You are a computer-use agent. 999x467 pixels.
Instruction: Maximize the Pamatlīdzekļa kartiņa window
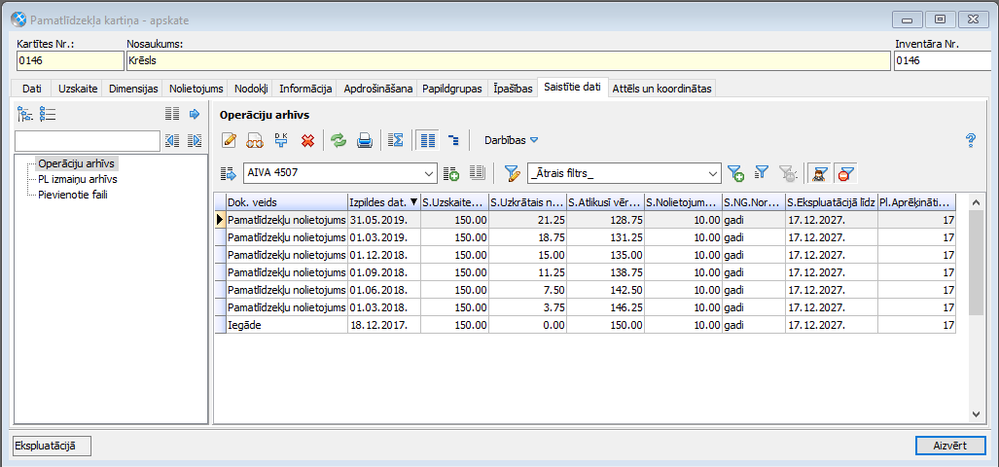pos(940,20)
